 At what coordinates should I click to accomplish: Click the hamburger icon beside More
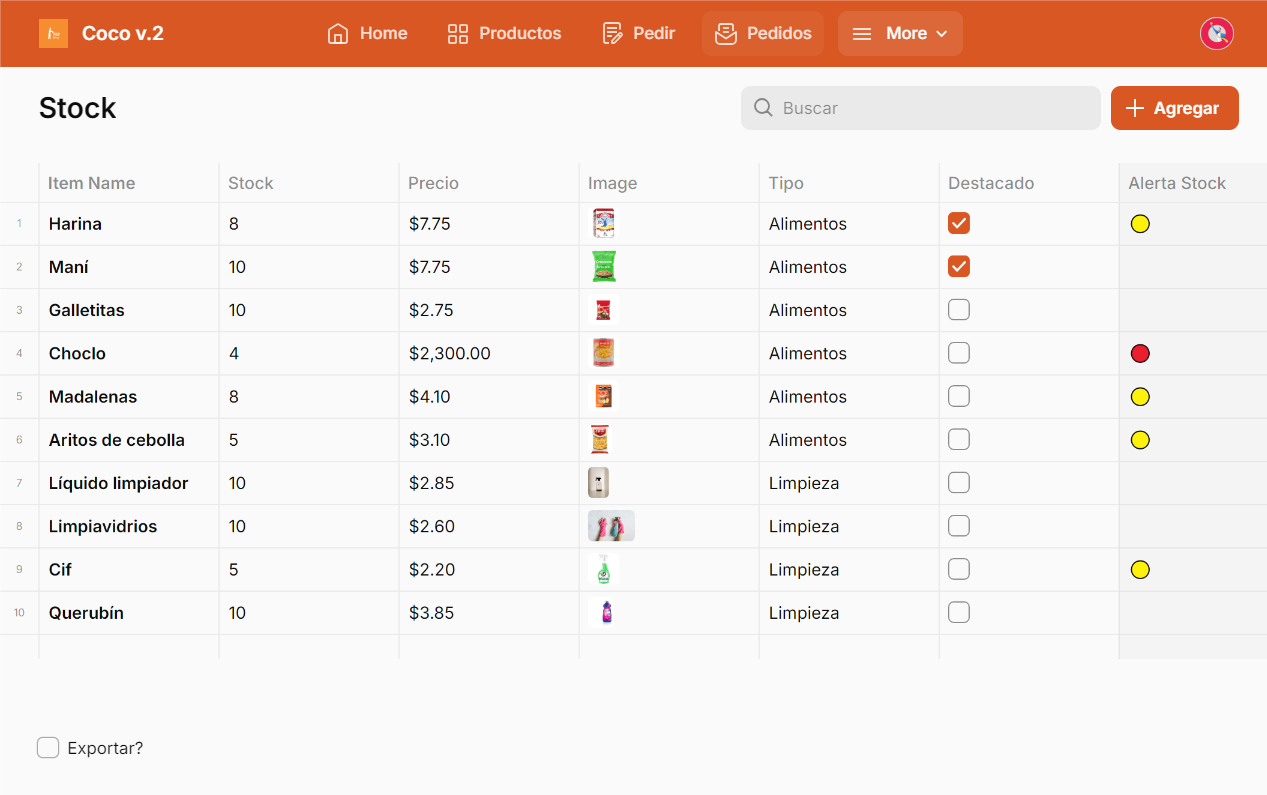coord(861,34)
